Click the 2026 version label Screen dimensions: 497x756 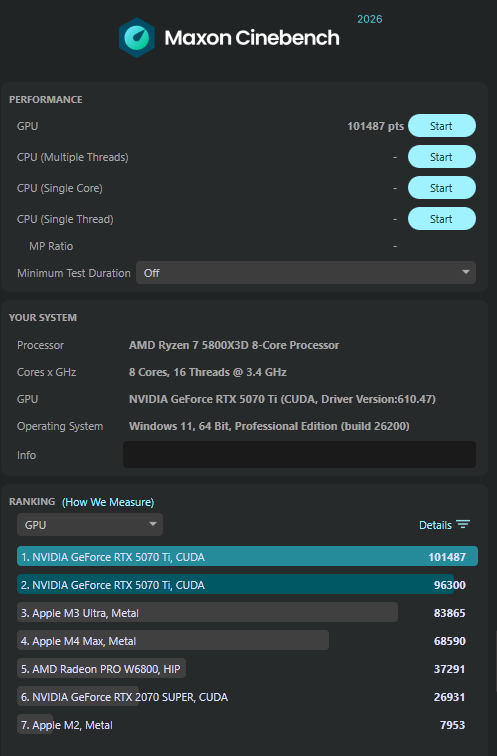370,19
